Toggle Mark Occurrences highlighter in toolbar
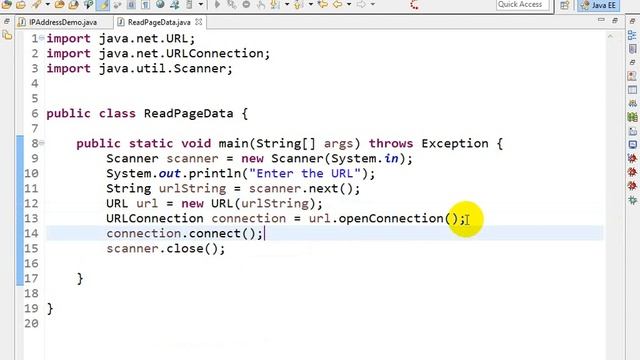This screenshot has height=360, width=640. point(103,5)
